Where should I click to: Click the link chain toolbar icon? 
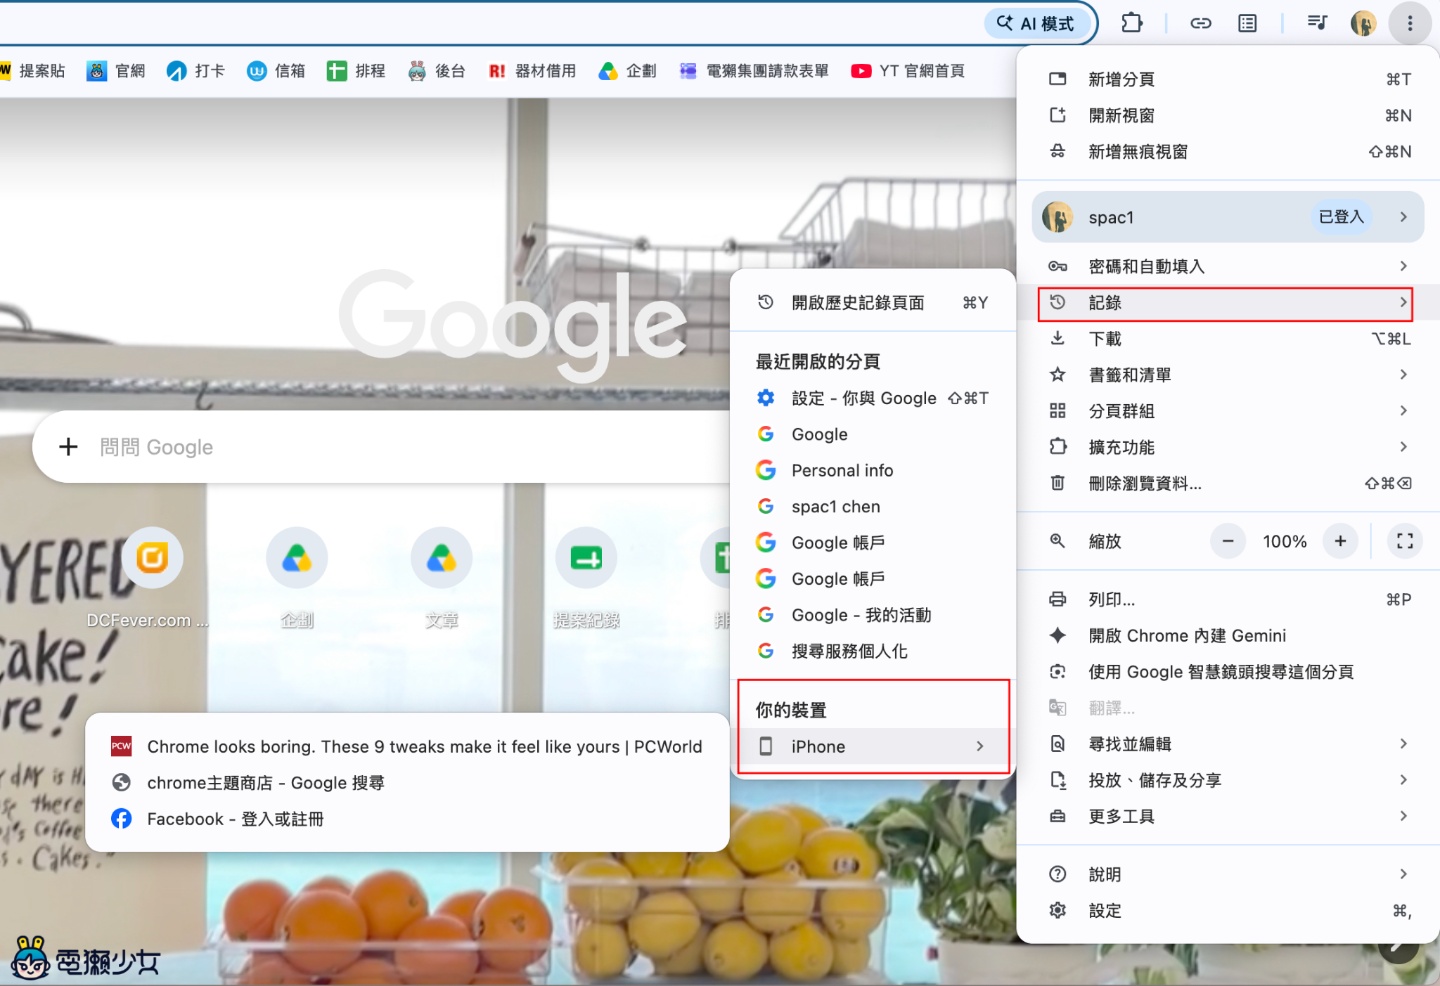click(x=1201, y=23)
